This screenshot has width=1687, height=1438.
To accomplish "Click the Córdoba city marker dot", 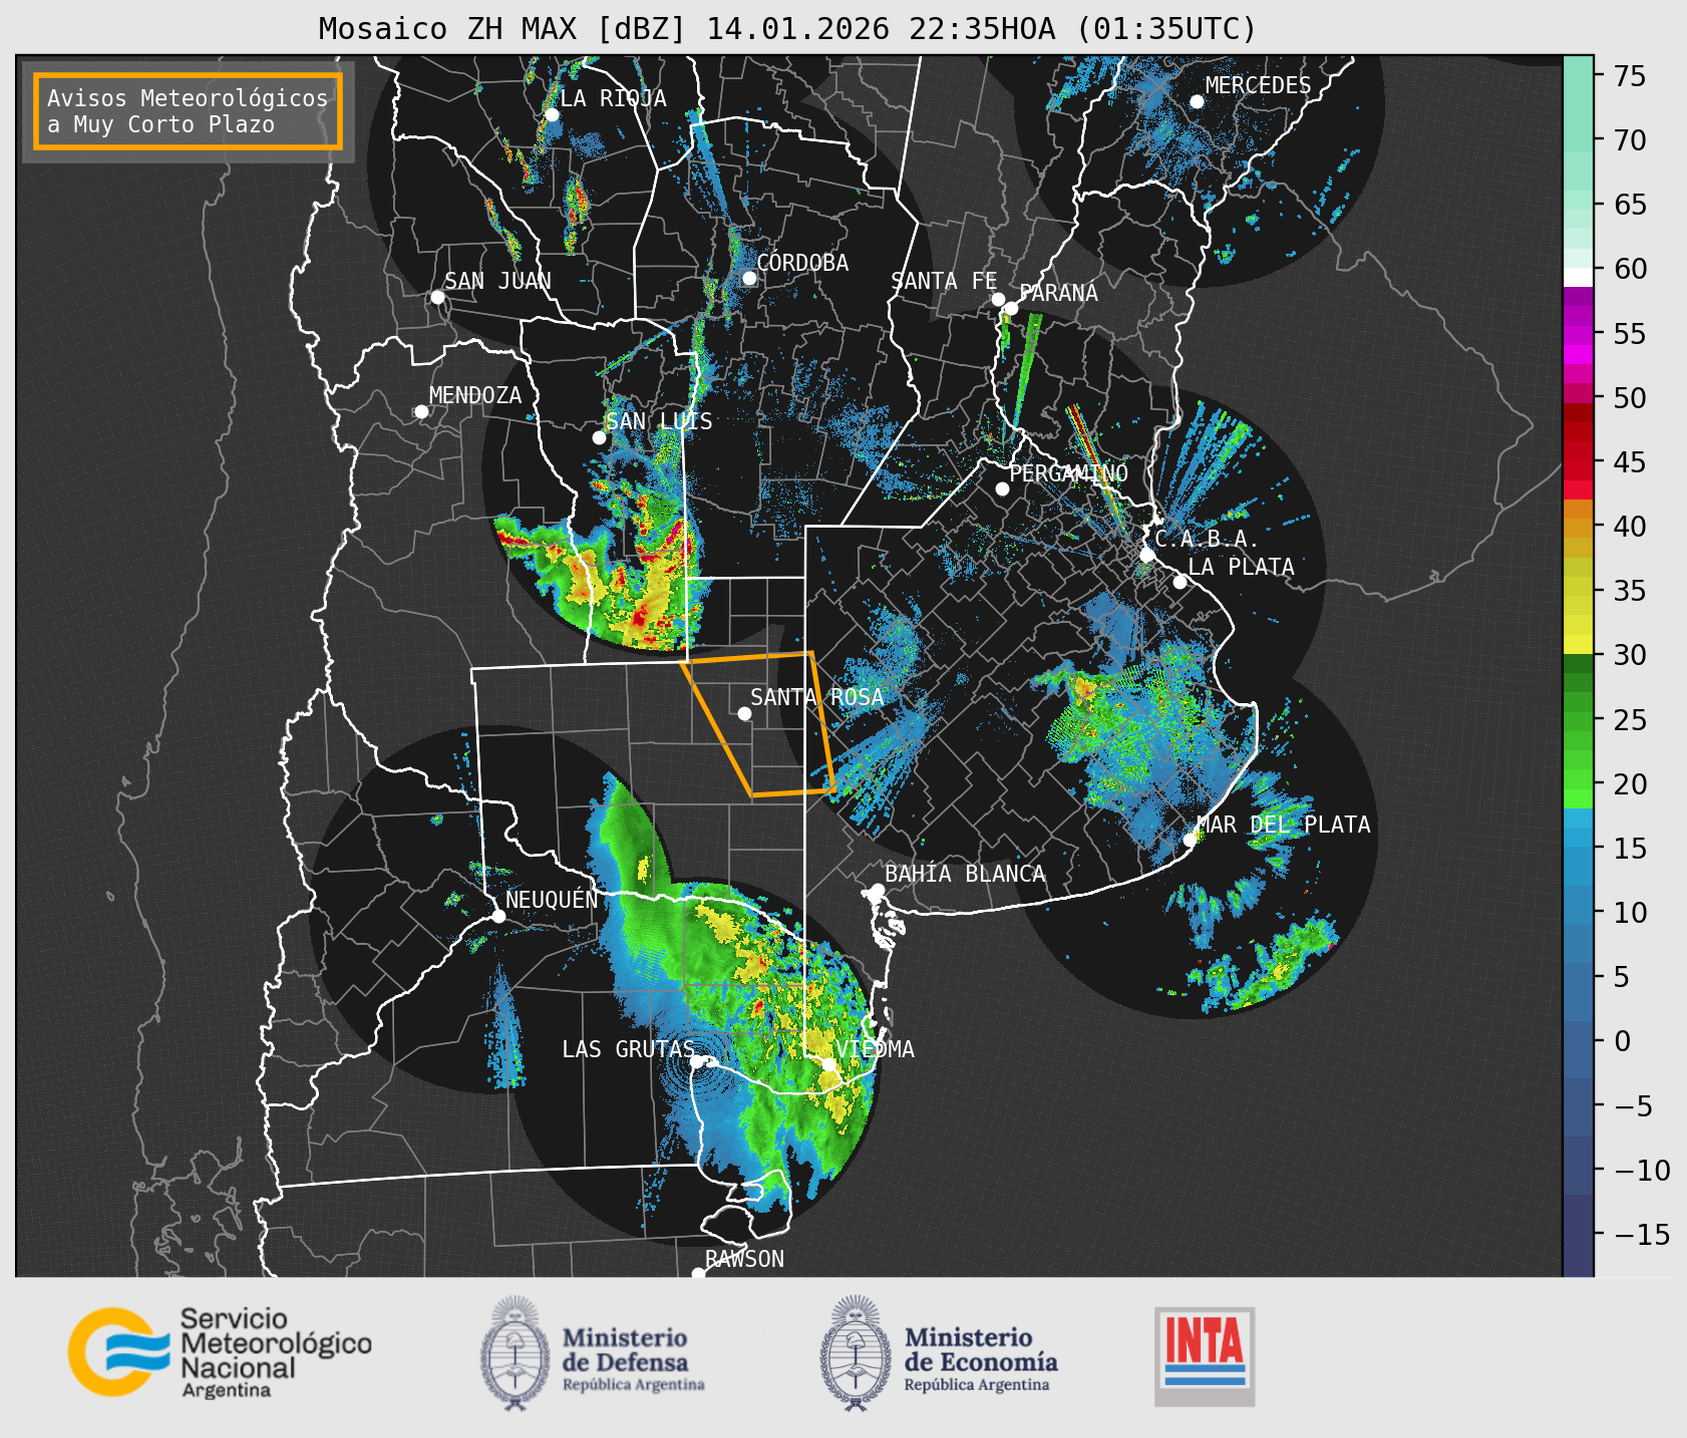I will (749, 278).
